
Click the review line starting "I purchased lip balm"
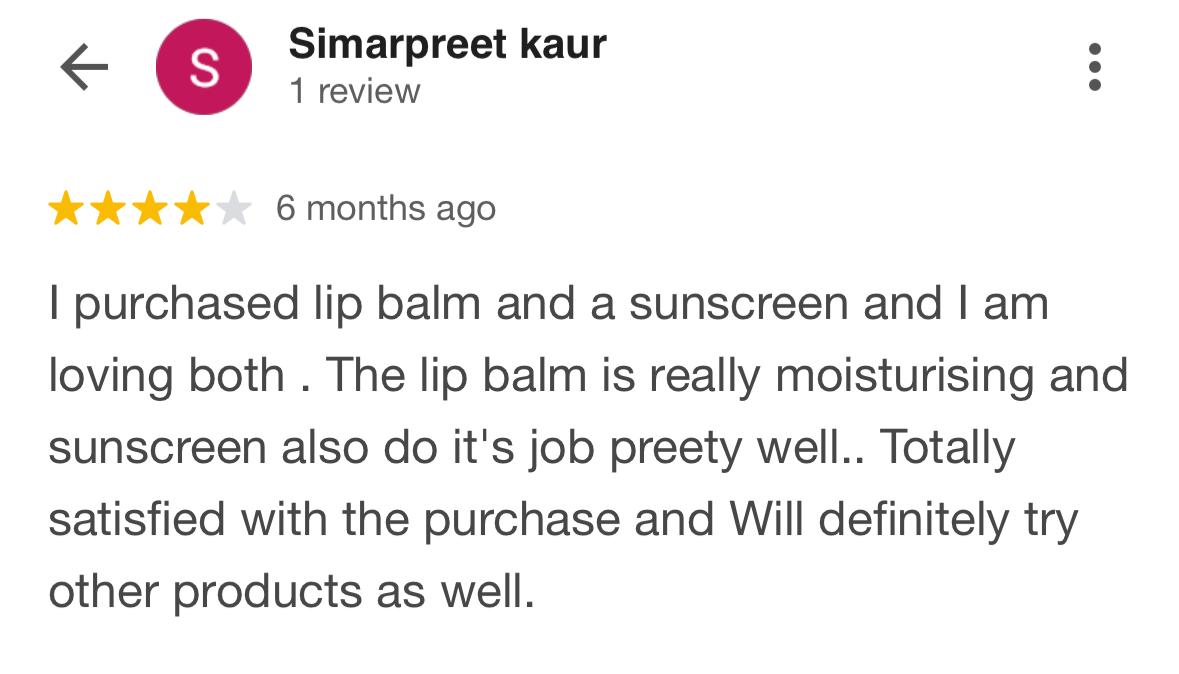tap(548, 304)
